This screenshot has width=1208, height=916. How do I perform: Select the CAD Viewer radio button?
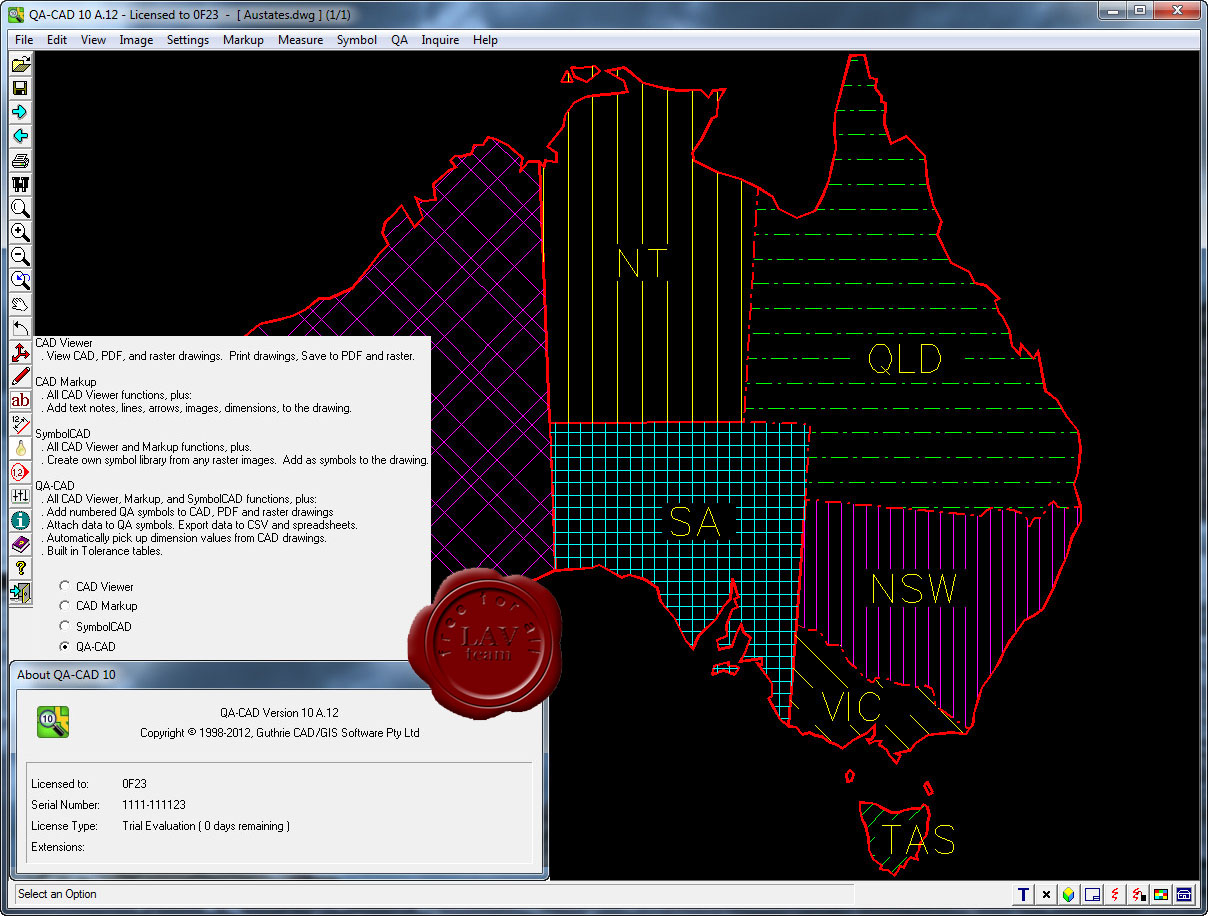[x=65, y=586]
